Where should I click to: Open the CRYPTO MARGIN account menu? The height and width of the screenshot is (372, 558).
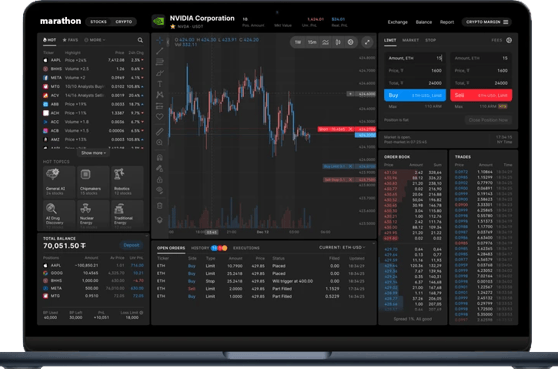(486, 22)
